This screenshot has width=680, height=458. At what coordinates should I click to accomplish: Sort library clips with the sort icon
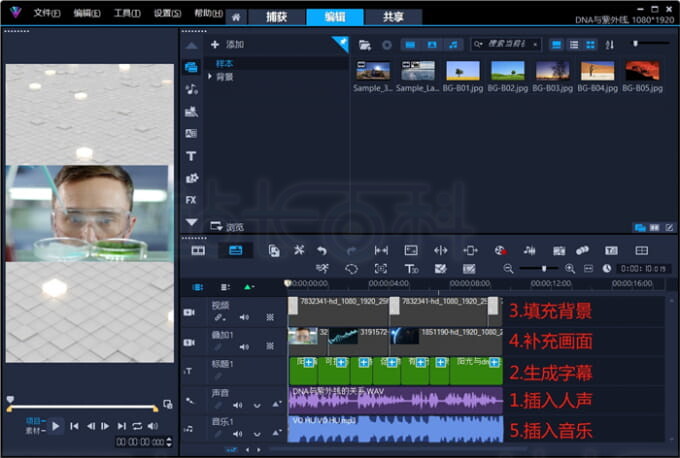point(611,45)
